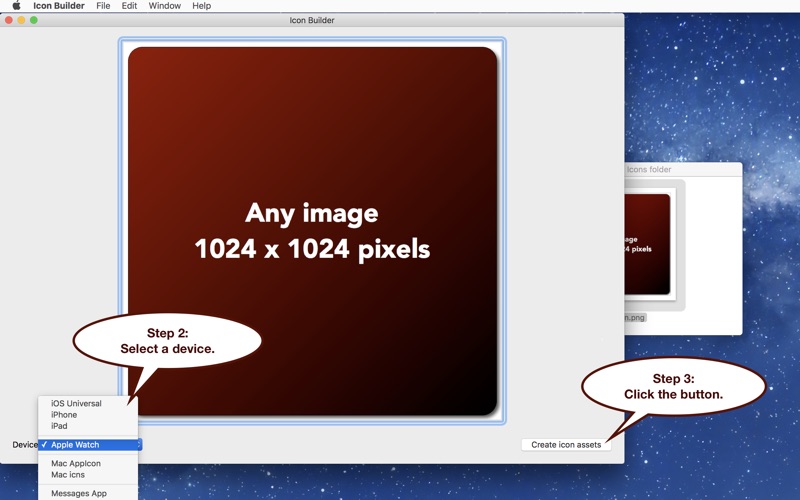Open the Window menu
This screenshot has width=800, height=500.
(164, 6)
